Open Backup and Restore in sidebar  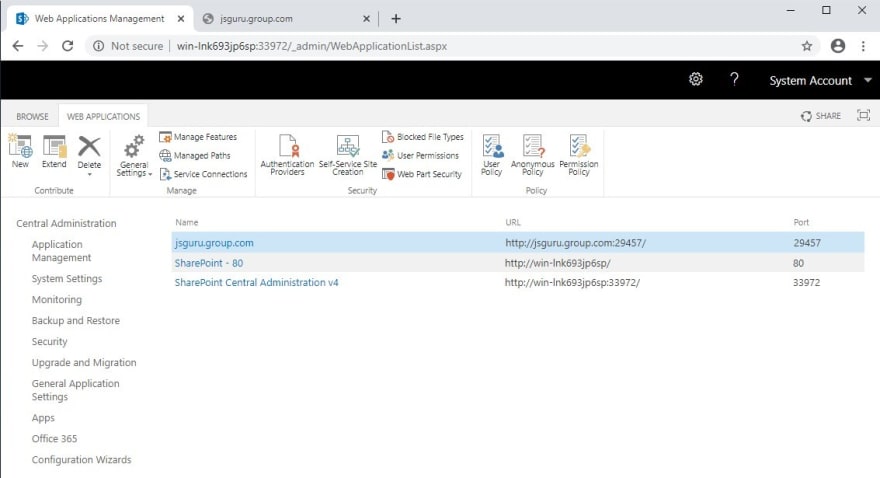(76, 320)
